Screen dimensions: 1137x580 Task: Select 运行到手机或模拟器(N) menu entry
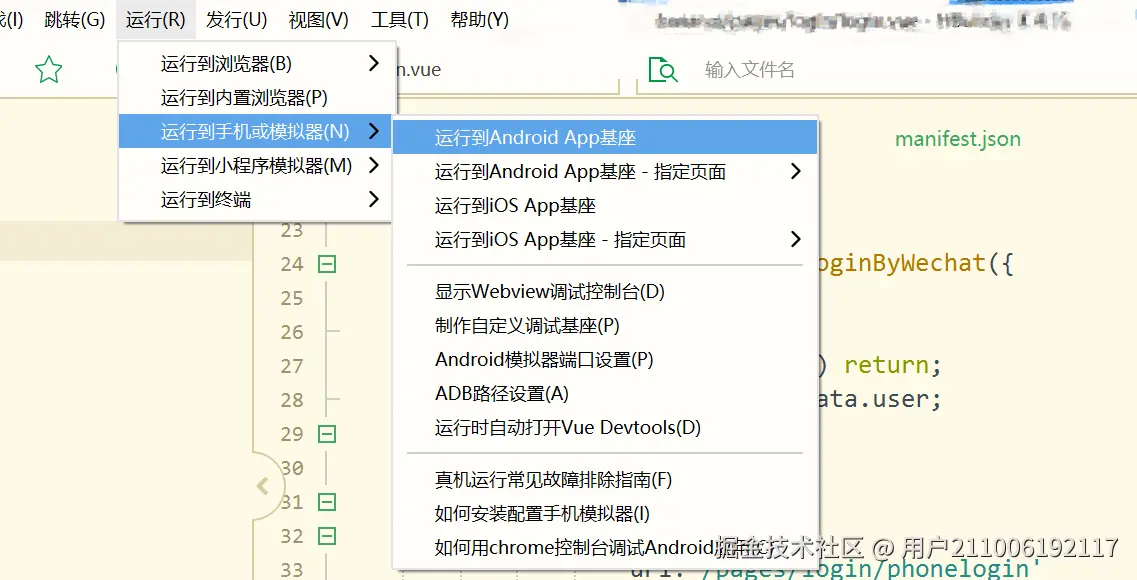pyautogui.click(x=255, y=131)
